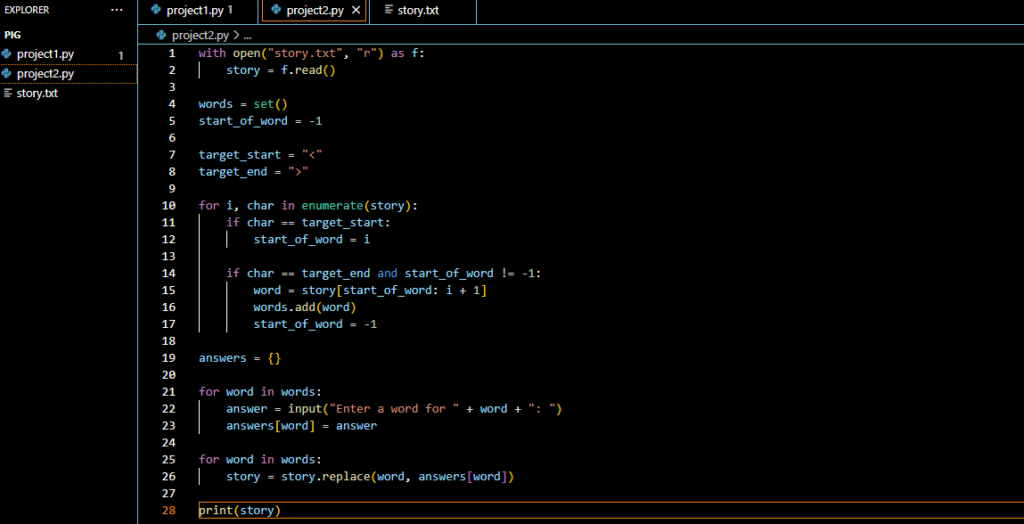Click Python icon on project1.py tab

click(x=156, y=11)
